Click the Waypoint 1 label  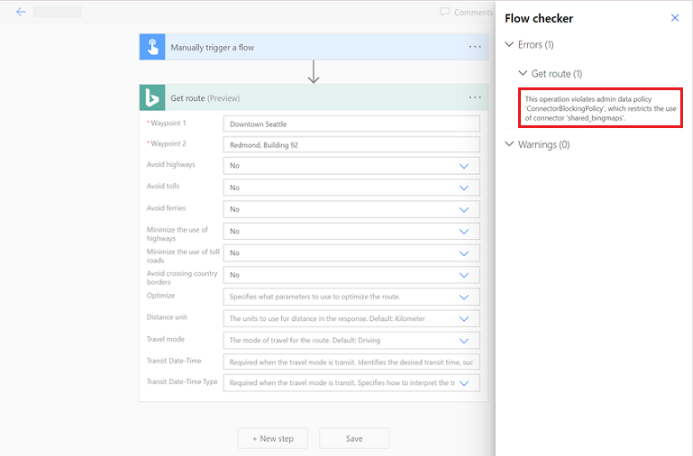(x=167, y=123)
